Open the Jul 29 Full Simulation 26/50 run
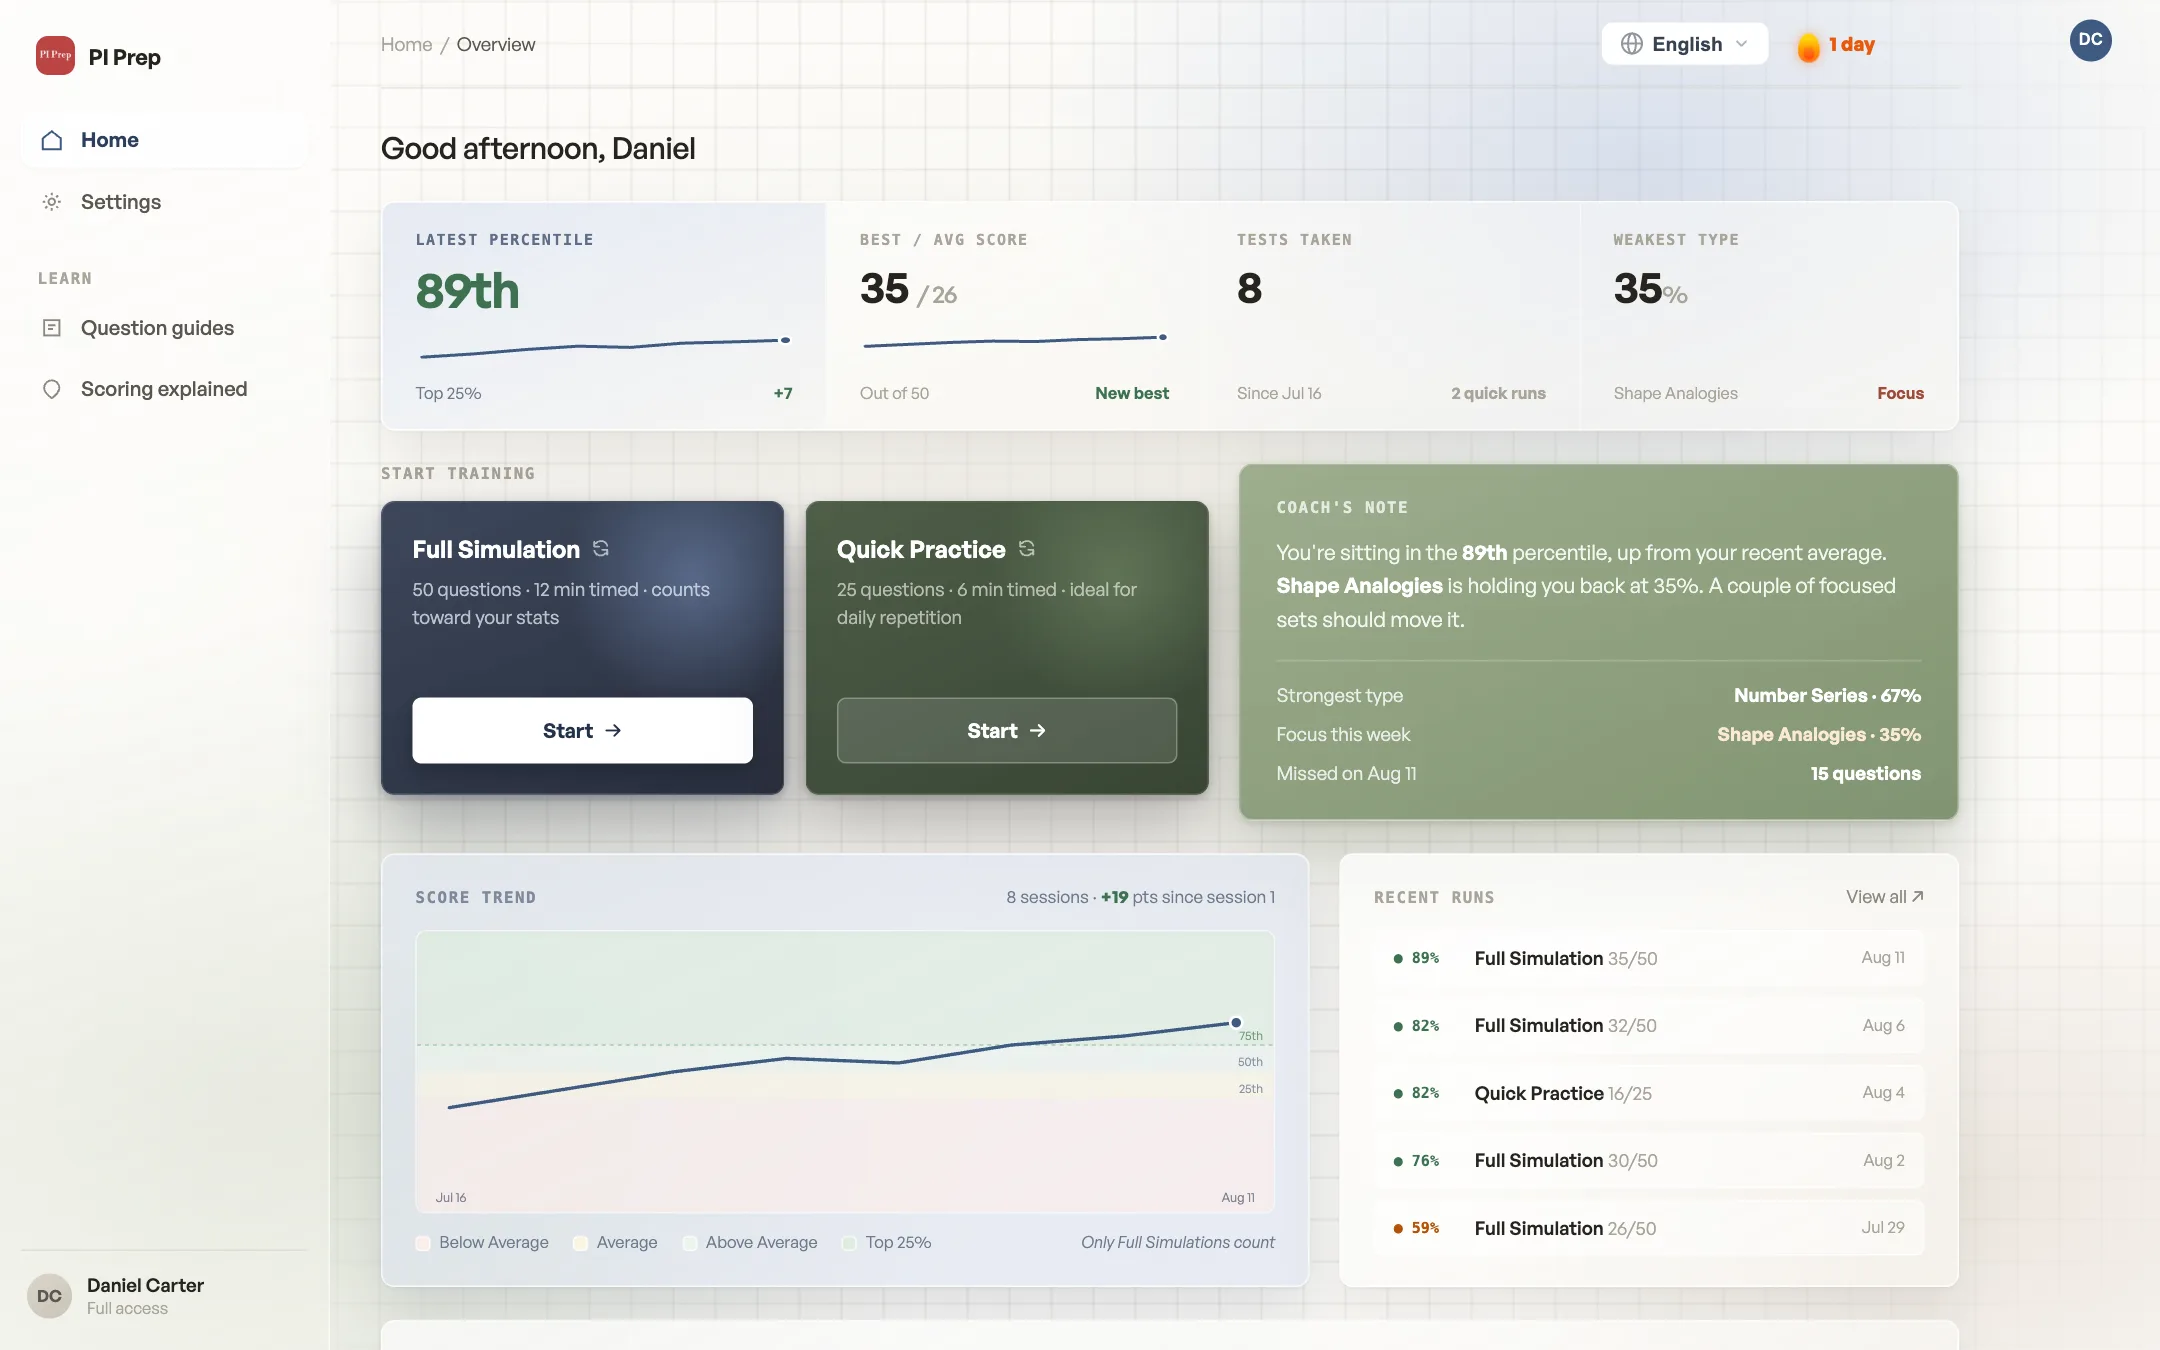The height and width of the screenshot is (1350, 2160). (x=1649, y=1228)
